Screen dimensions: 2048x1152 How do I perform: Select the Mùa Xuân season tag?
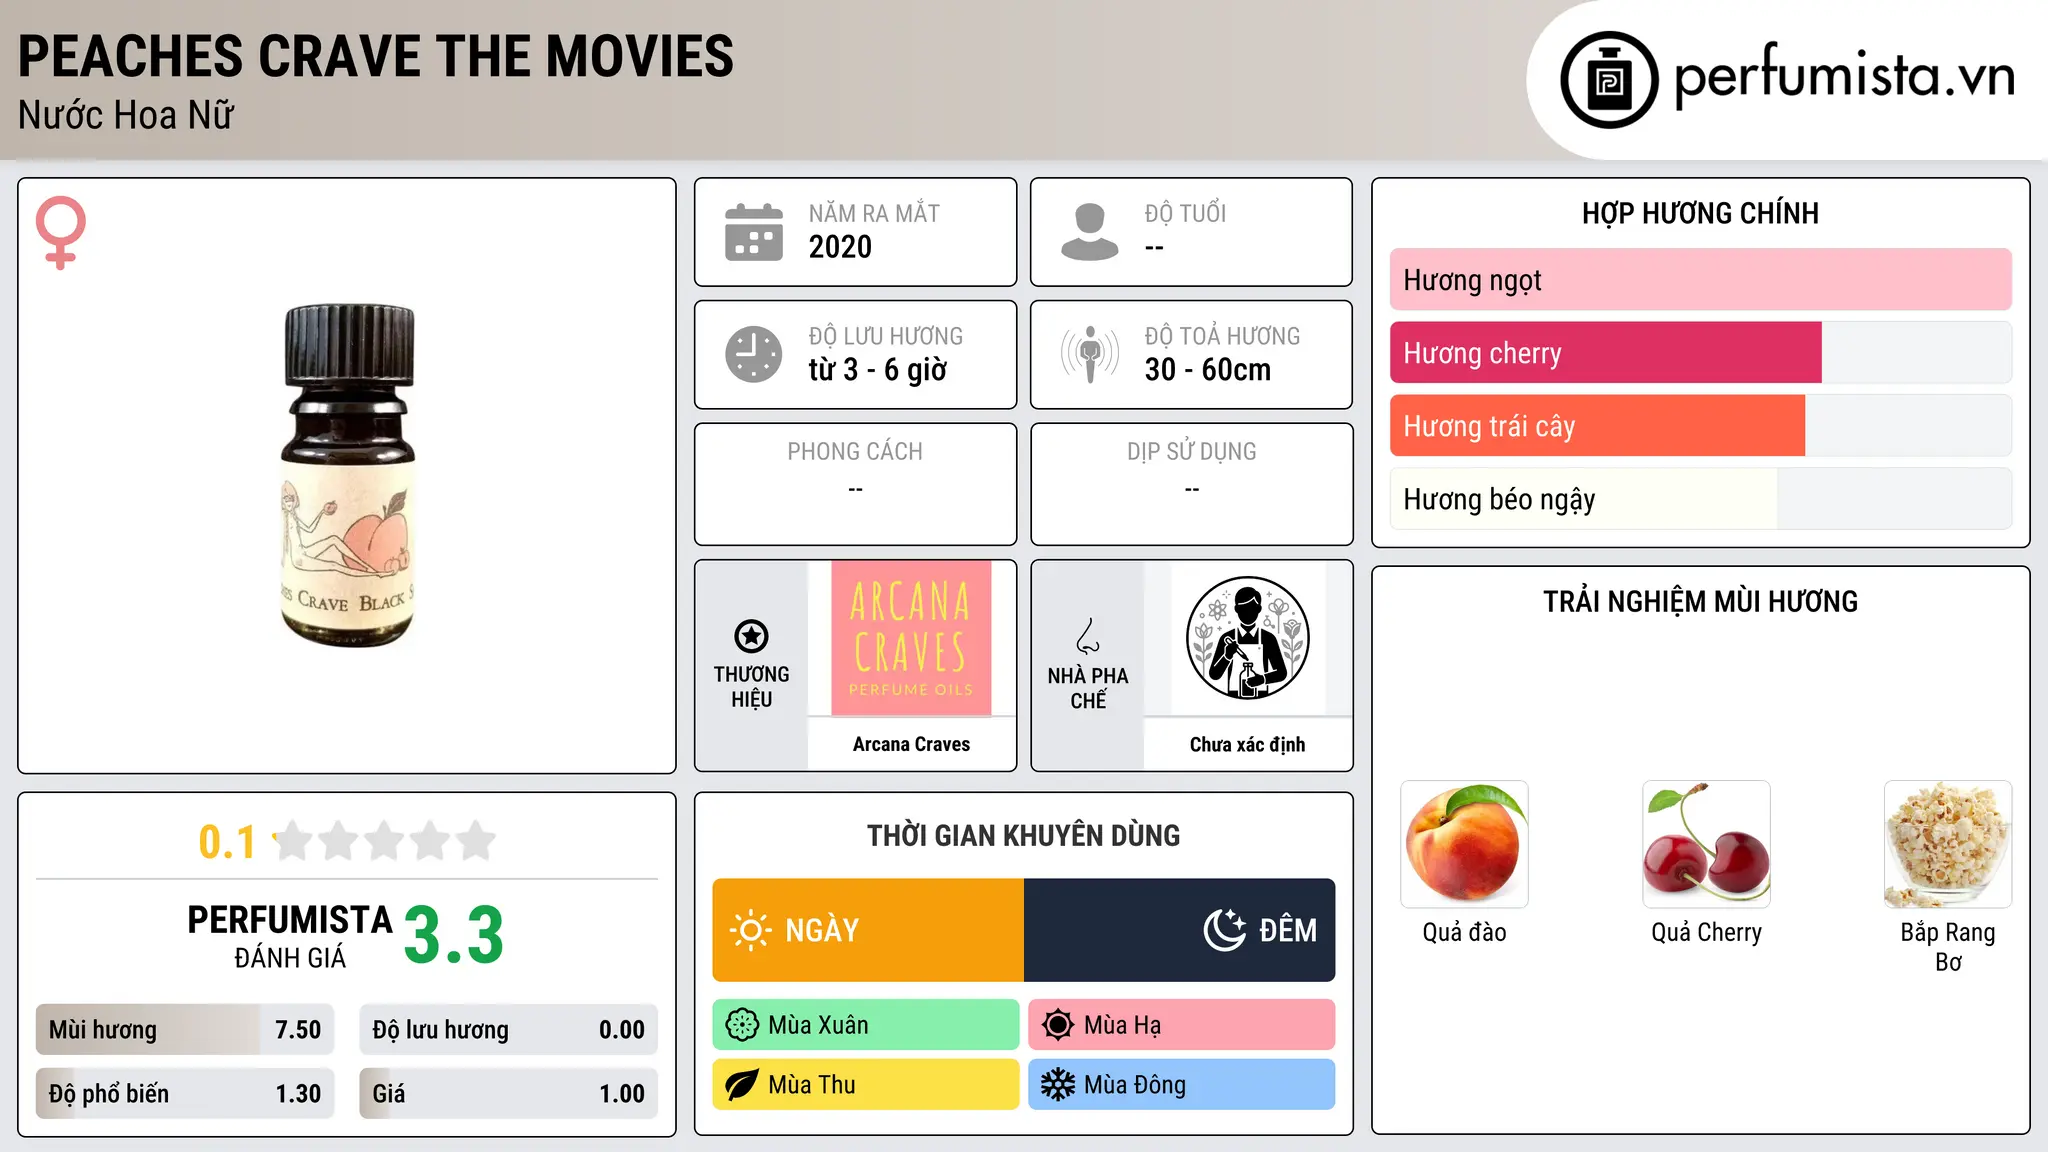coord(866,1025)
